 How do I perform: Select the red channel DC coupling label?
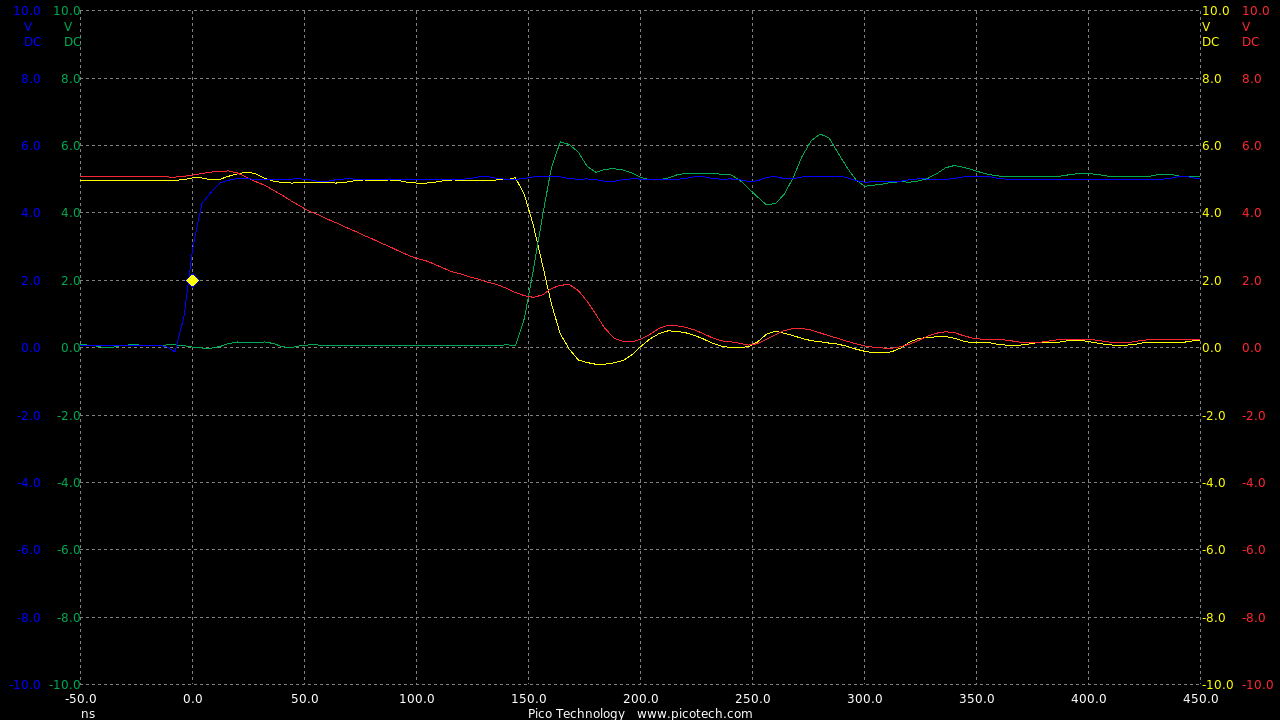click(1250, 42)
